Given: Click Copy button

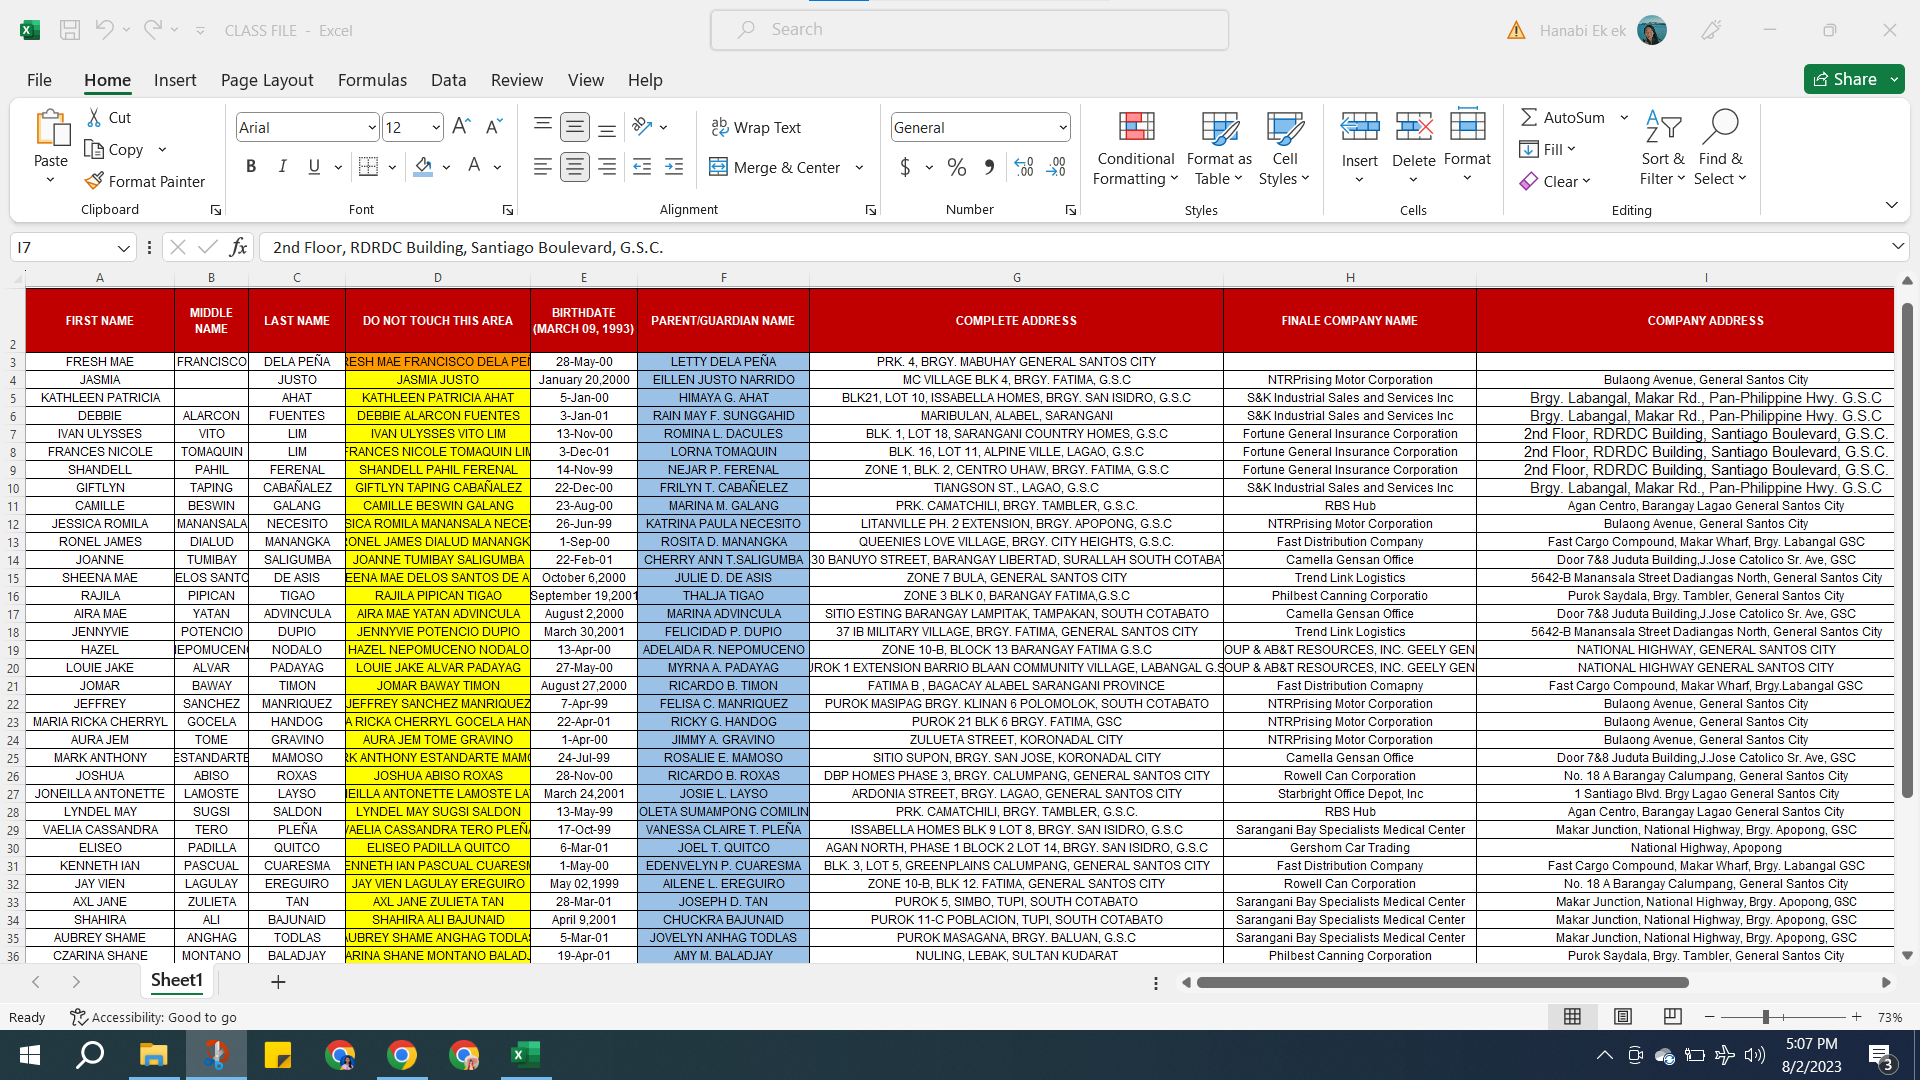Looking at the screenshot, I should click(x=113, y=149).
